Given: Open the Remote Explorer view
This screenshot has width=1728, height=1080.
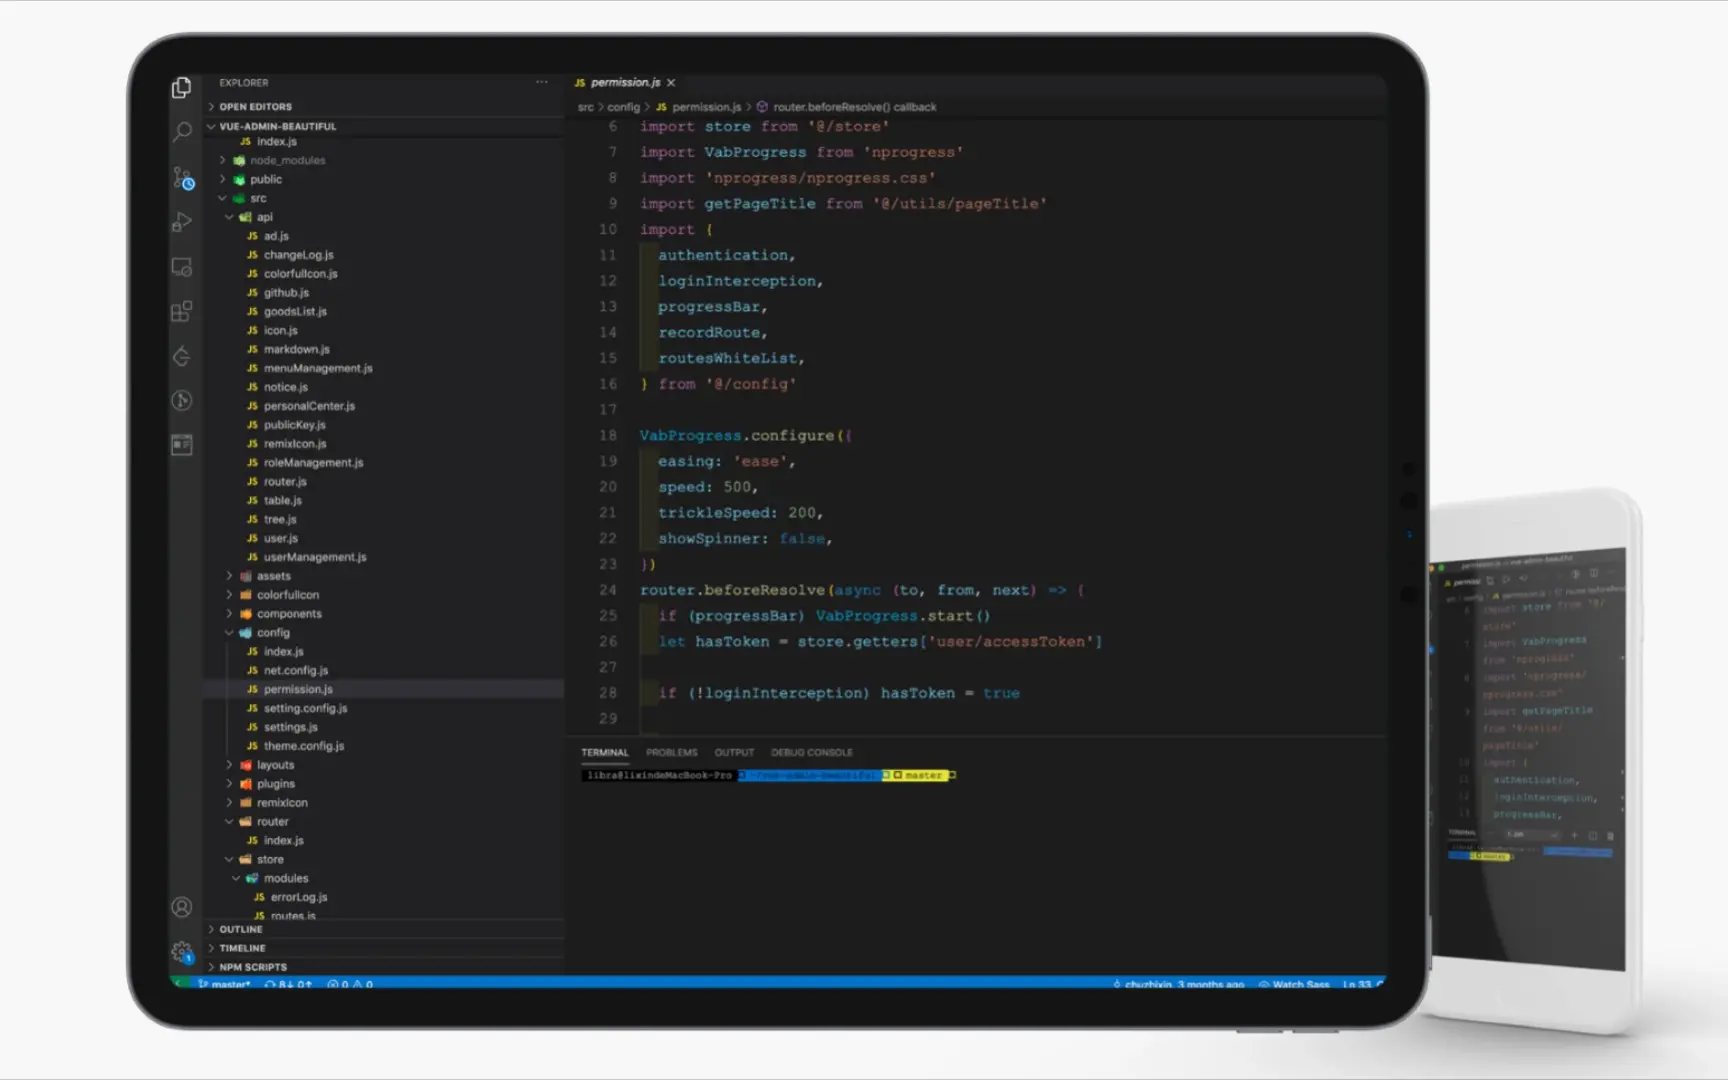Looking at the screenshot, I should click(x=182, y=267).
